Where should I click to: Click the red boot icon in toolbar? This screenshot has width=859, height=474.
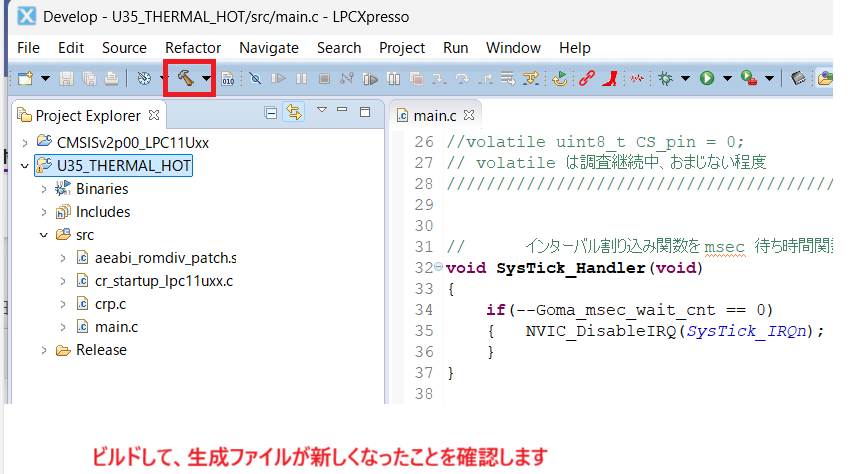[x=609, y=78]
